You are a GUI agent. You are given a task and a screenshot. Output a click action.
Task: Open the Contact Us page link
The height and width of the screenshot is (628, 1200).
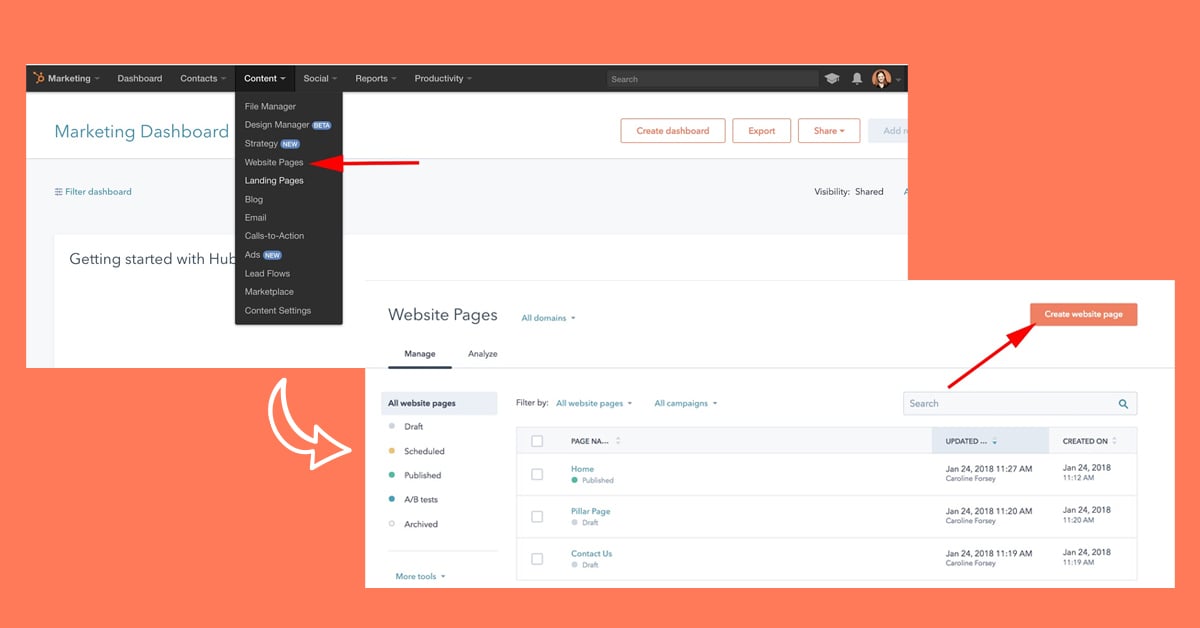click(591, 553)
